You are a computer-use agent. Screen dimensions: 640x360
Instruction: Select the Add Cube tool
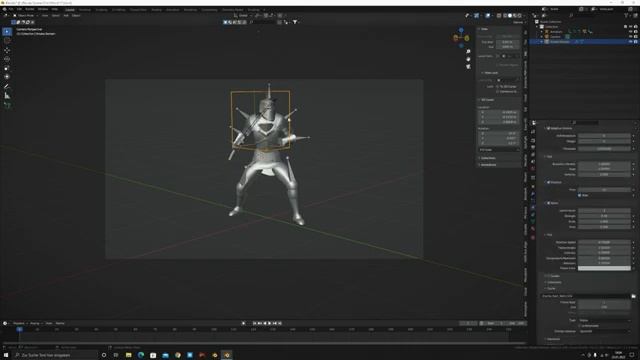[7, 105]
